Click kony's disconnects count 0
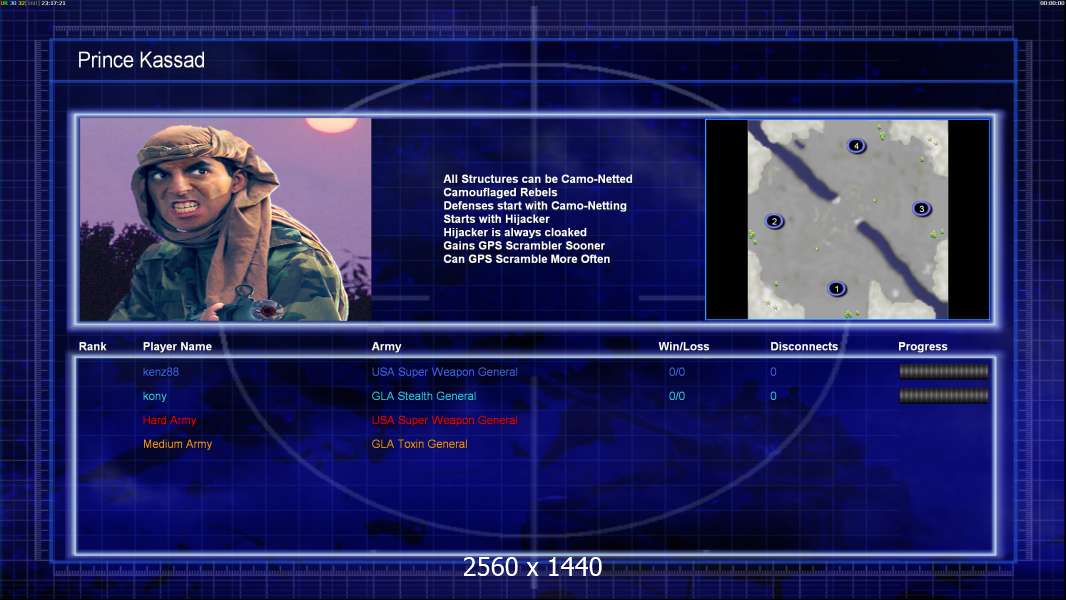Image resolution: width=1066 pixels, height=600 pixels. click(x=773, y=396)
